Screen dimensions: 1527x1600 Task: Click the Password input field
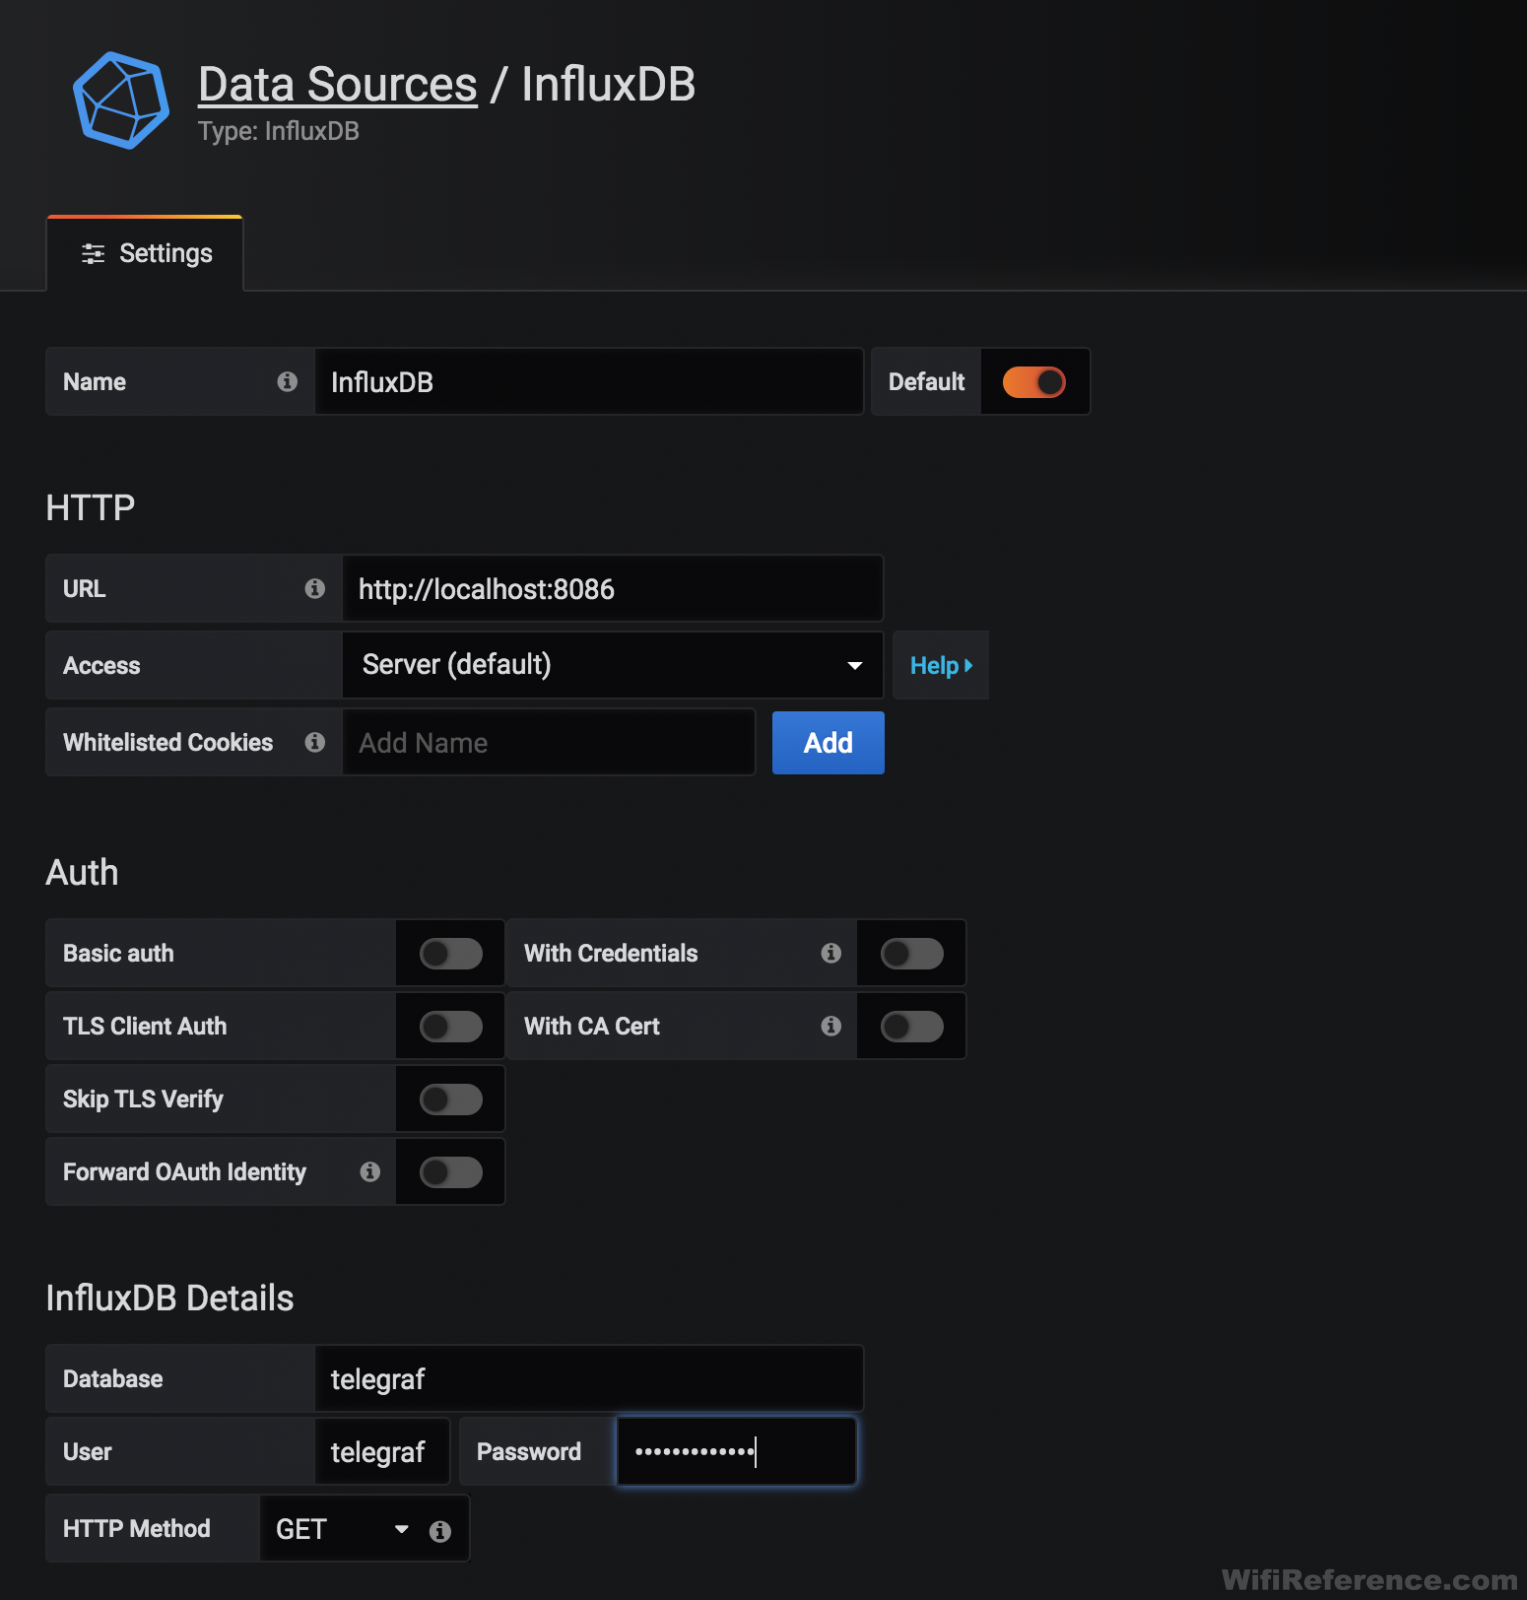coord(736,1451)
